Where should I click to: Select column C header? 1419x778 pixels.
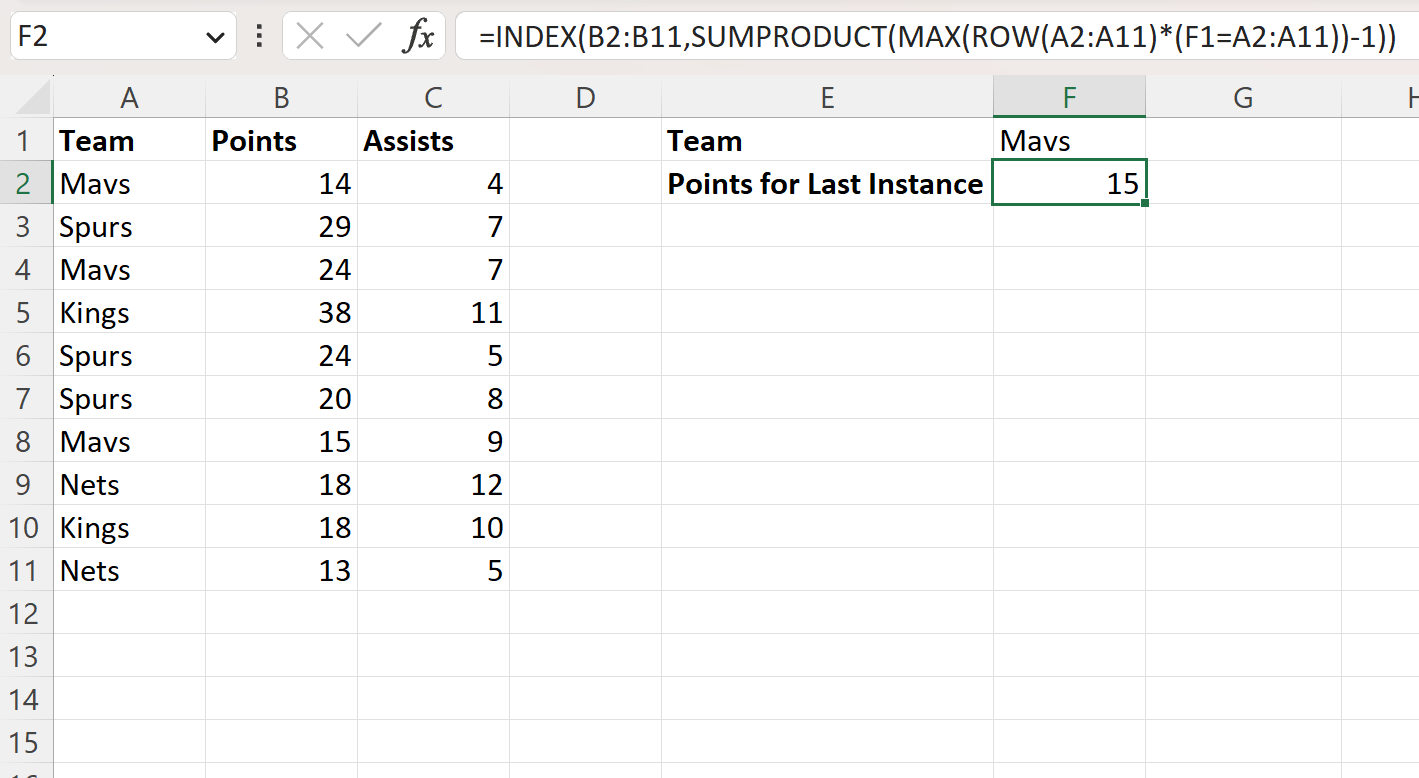pyautogui.click(x=433, y=97)
